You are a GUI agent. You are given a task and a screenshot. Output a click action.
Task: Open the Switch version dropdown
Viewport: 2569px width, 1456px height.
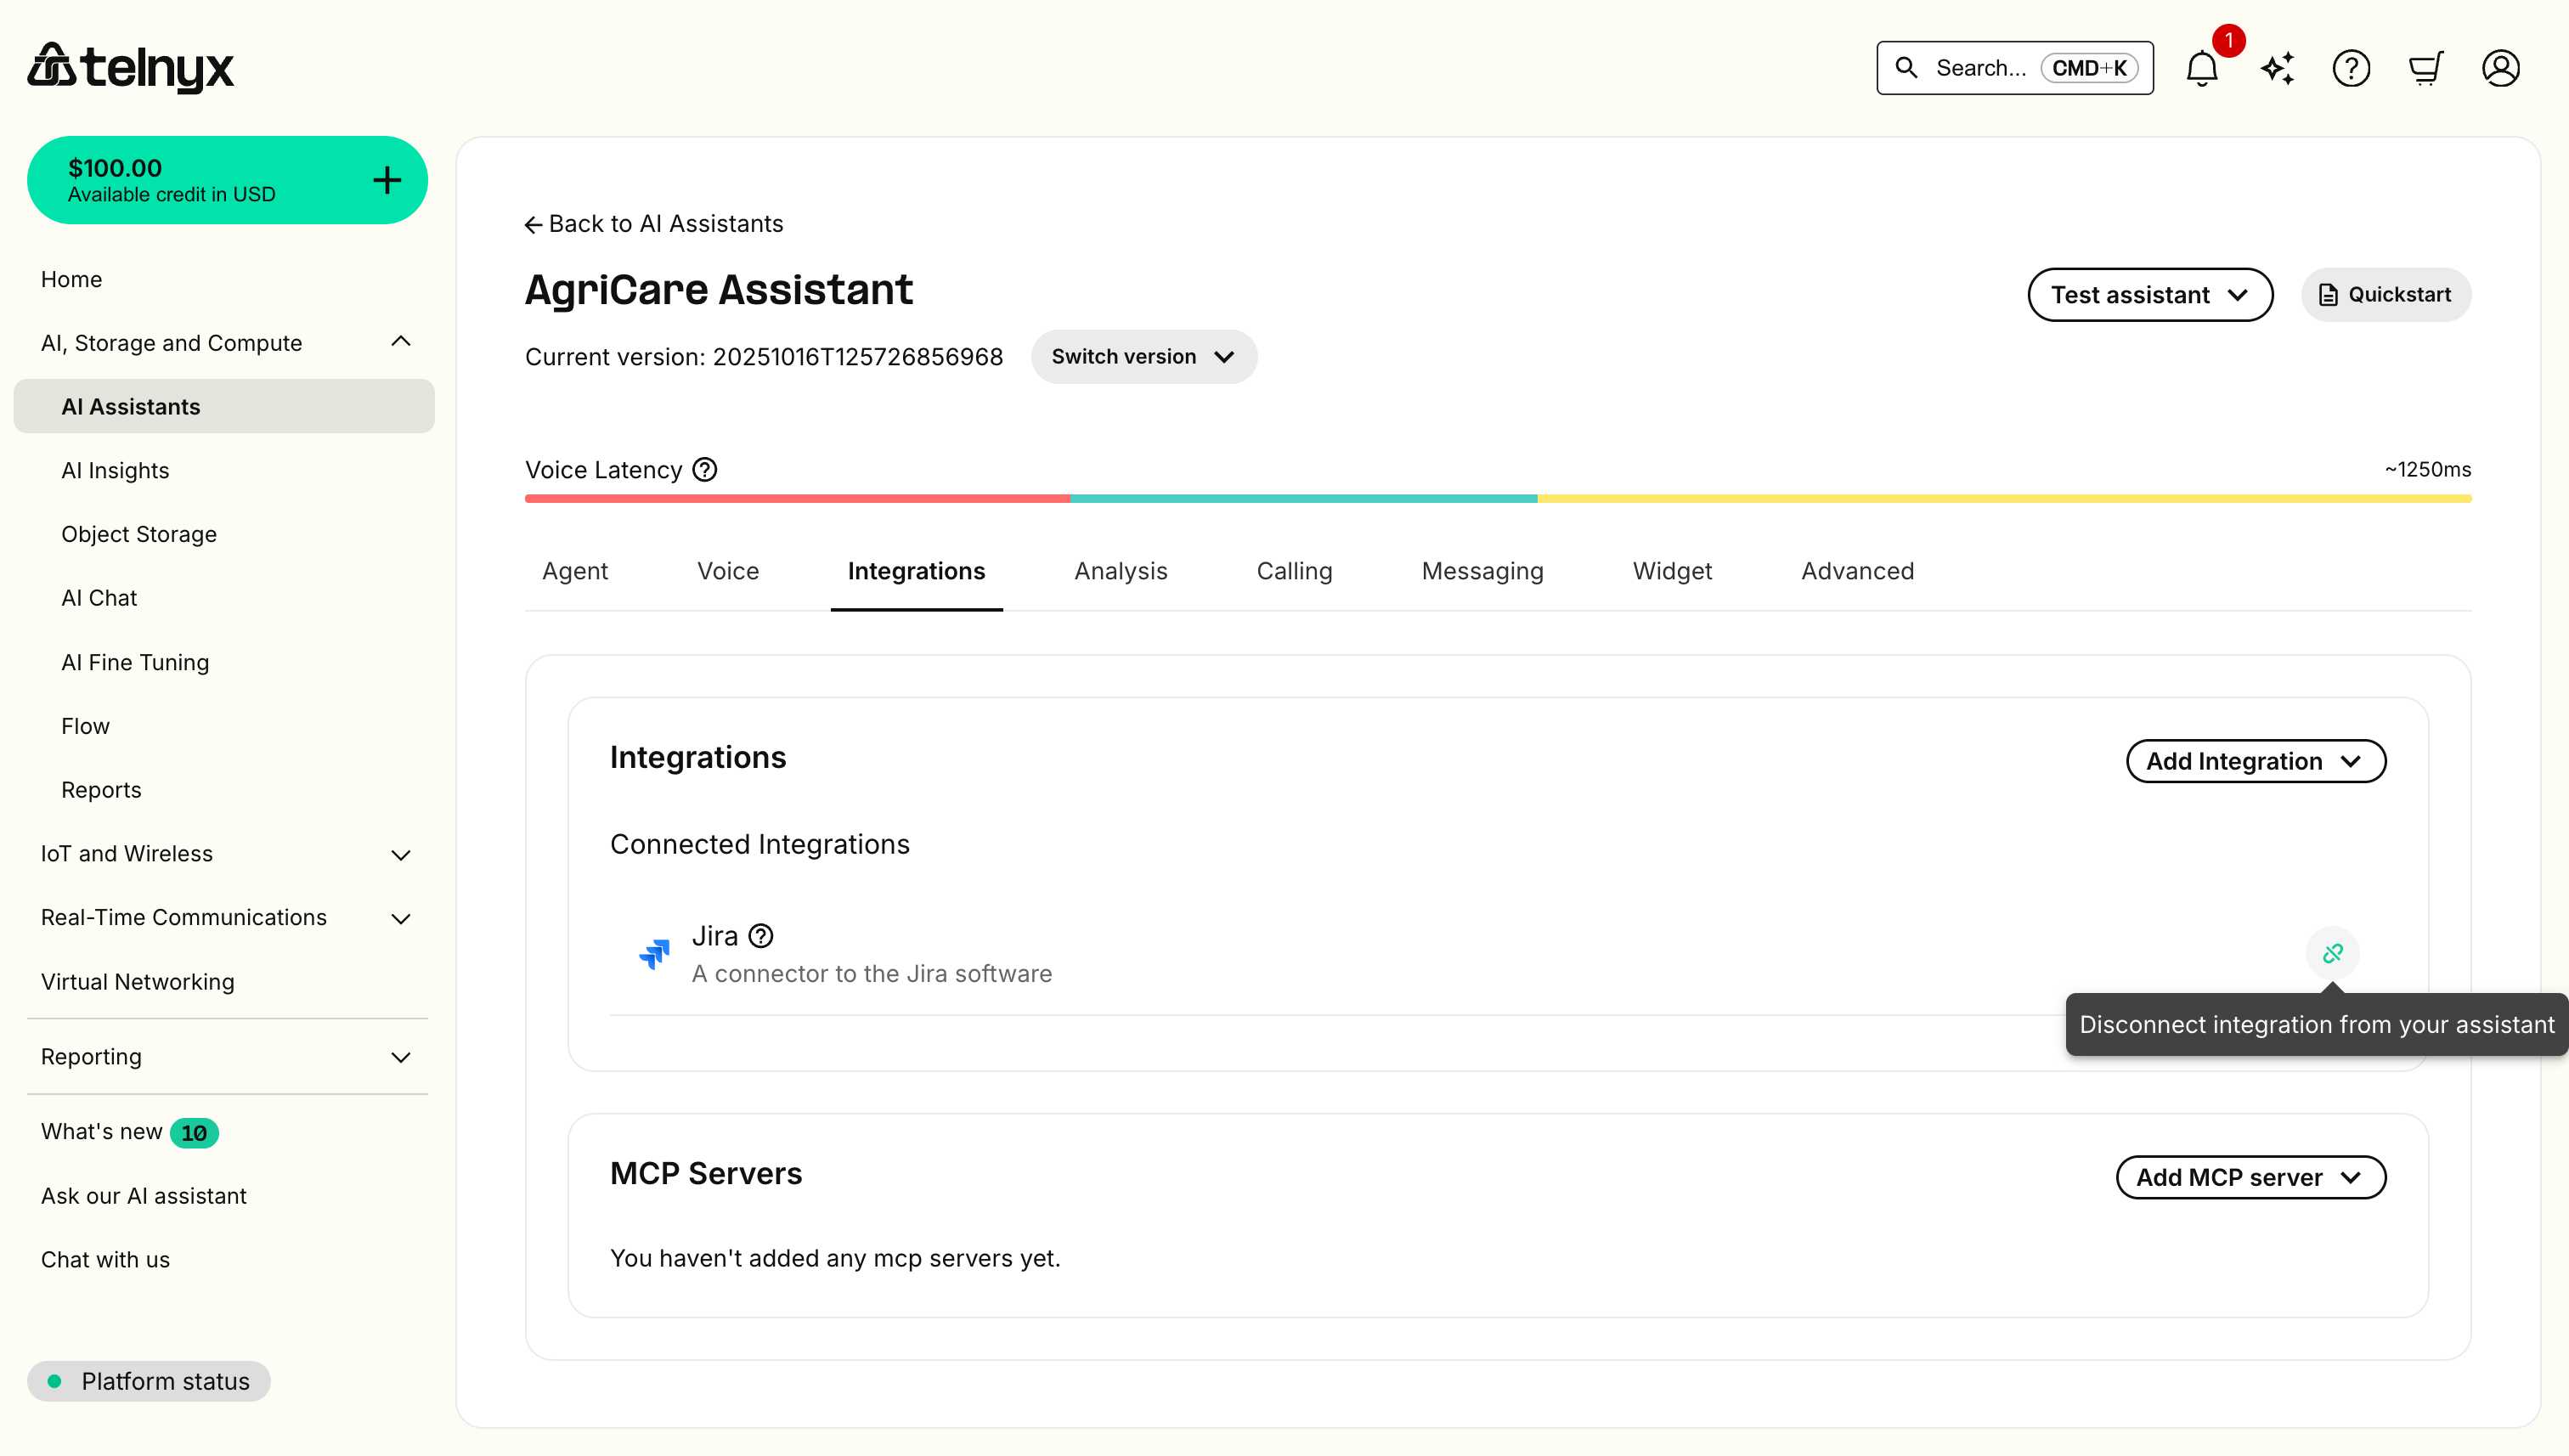[x=1144, y=356]
